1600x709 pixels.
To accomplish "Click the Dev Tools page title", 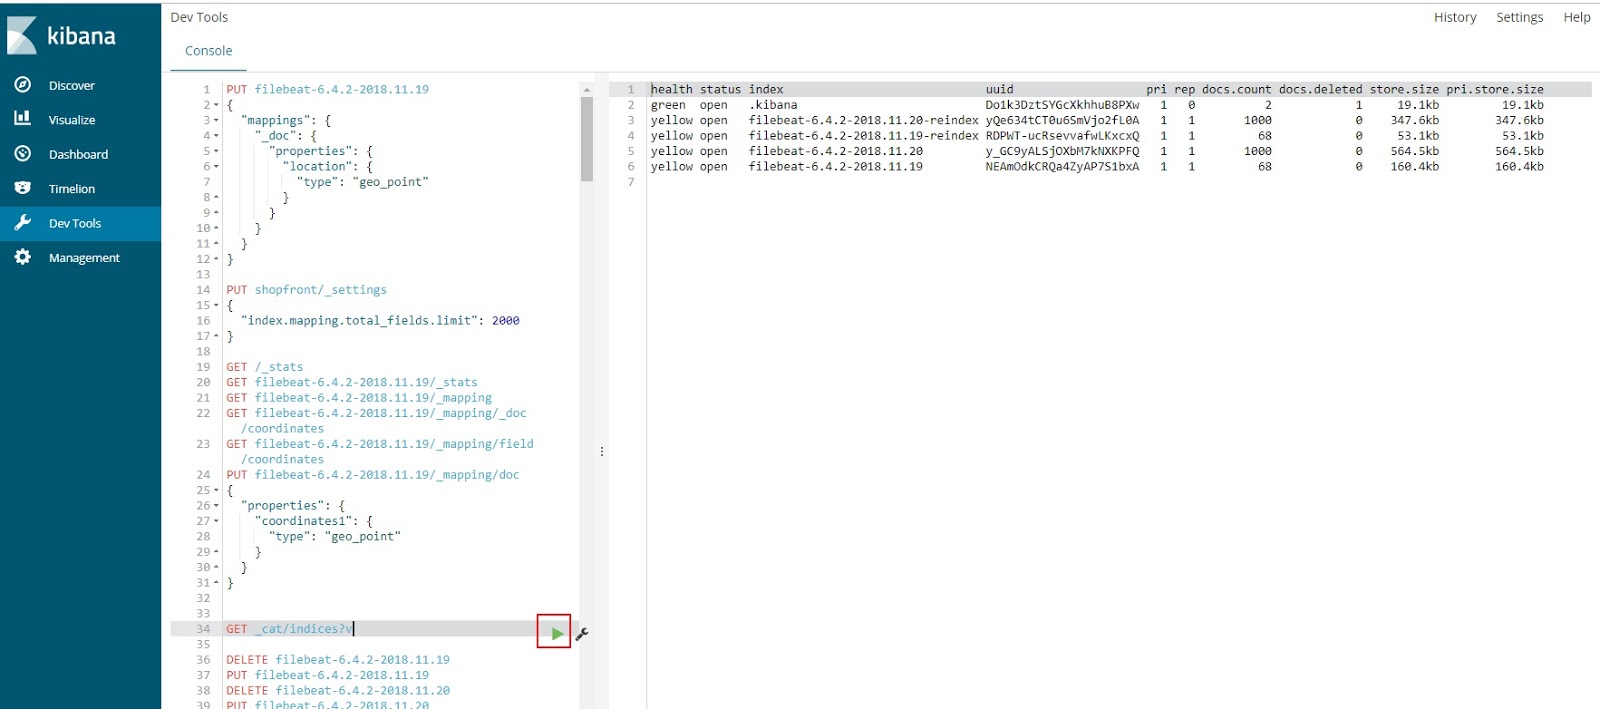I will 199,17.
